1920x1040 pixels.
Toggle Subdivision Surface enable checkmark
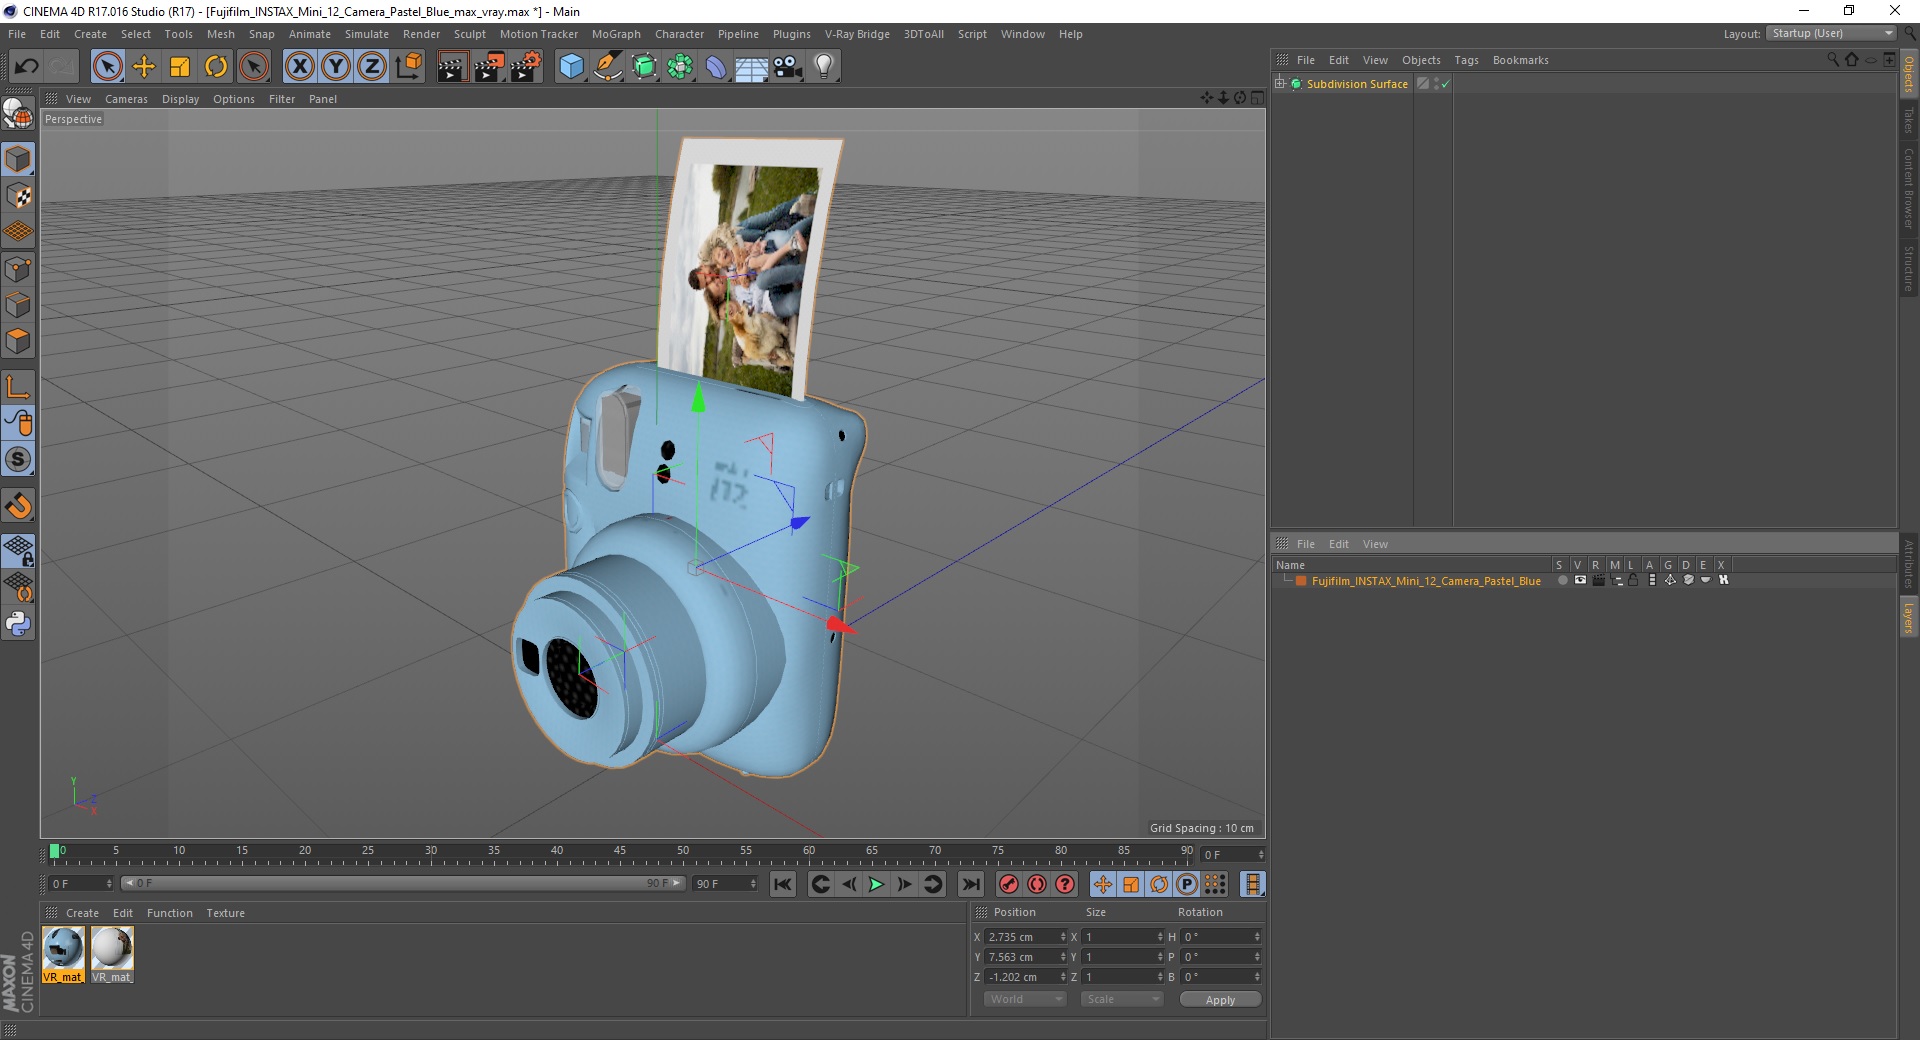tap(1445, 84)
